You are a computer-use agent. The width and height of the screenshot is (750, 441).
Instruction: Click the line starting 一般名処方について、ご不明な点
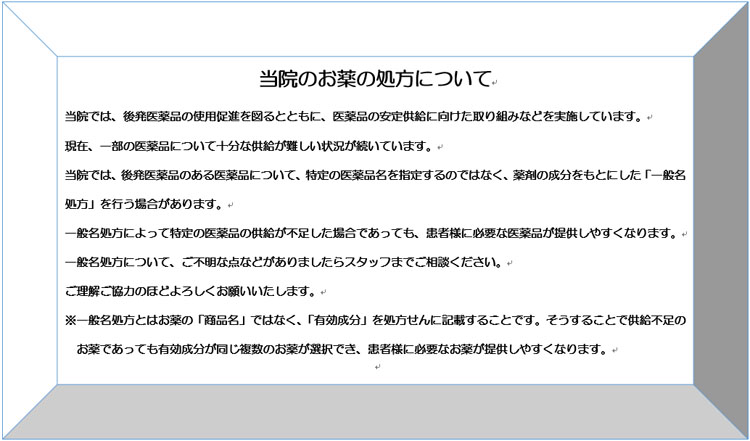tap(285, 263)
